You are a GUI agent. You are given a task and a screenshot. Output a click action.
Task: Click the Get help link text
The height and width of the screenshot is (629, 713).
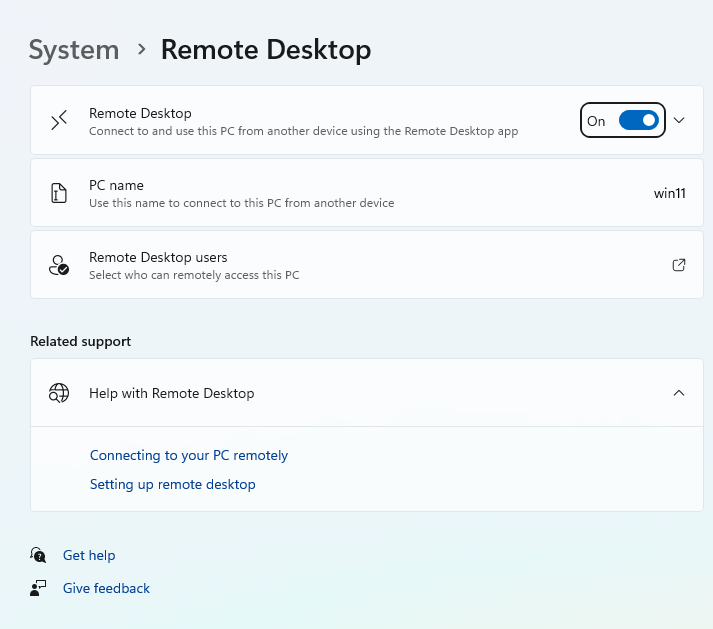coord(89,555)
